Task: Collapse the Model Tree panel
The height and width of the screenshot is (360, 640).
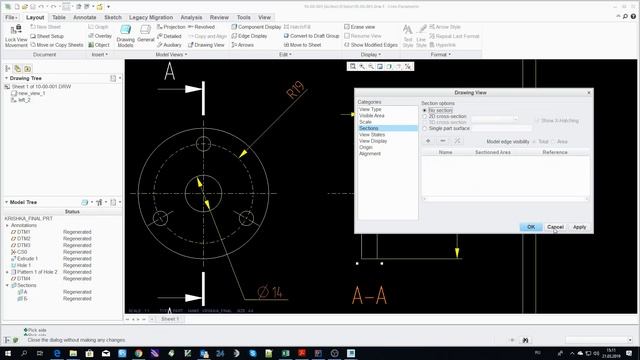Action: tap(6, 202)
